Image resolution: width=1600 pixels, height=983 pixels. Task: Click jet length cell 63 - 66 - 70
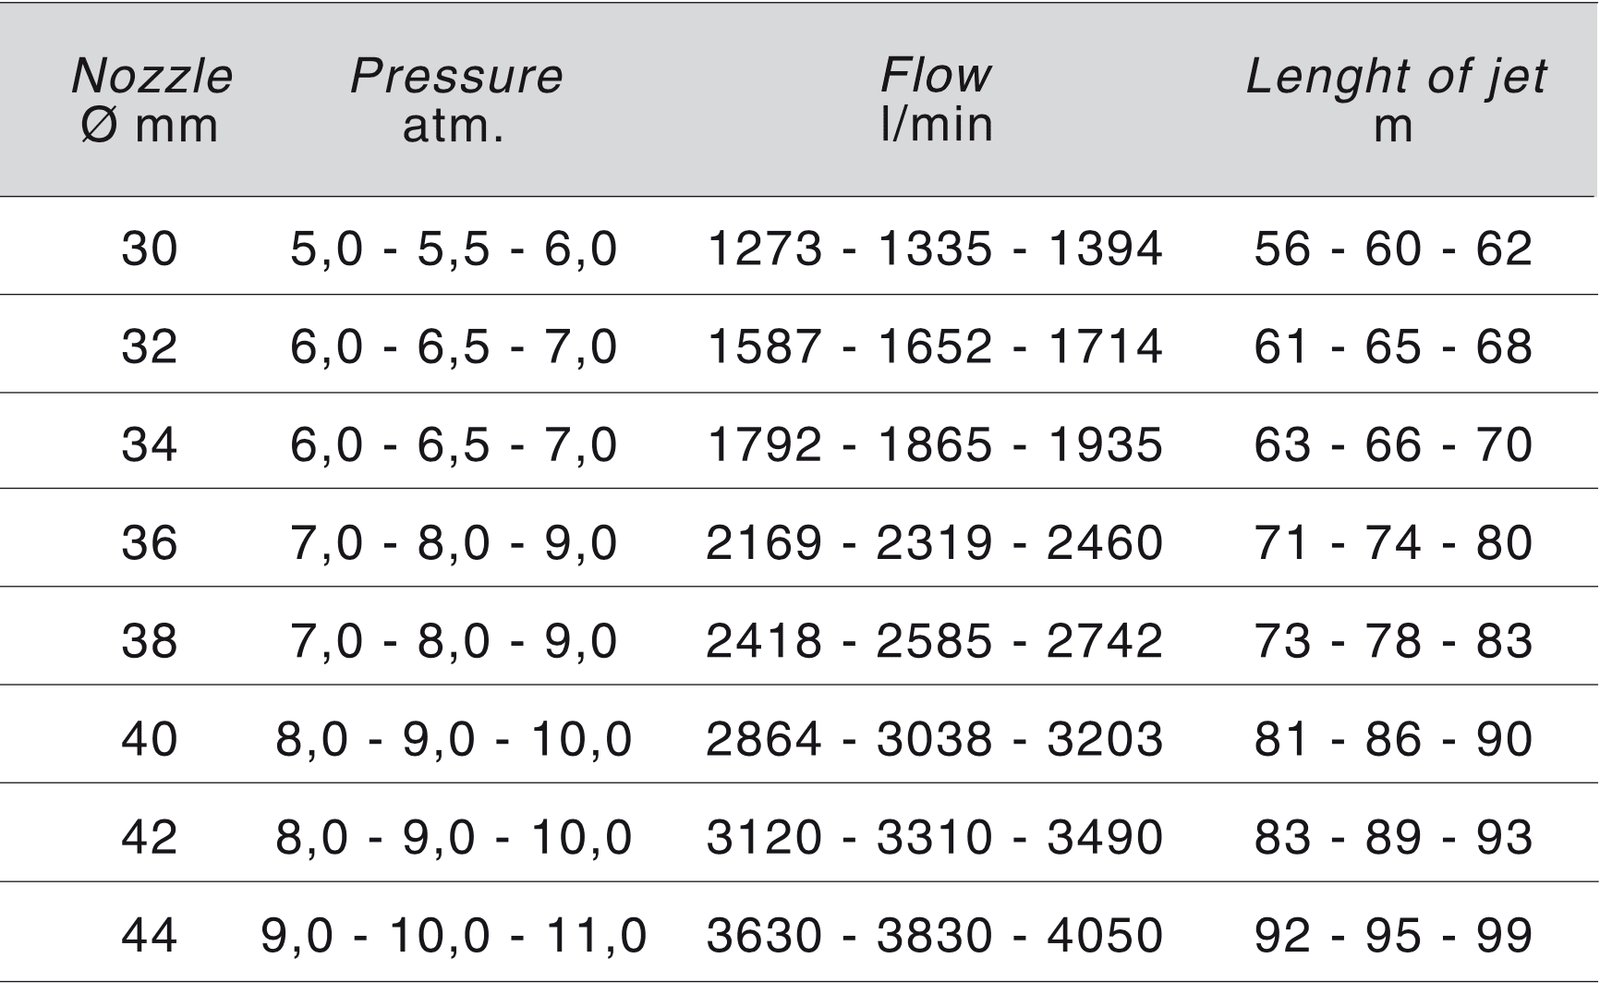[1393, 444]
